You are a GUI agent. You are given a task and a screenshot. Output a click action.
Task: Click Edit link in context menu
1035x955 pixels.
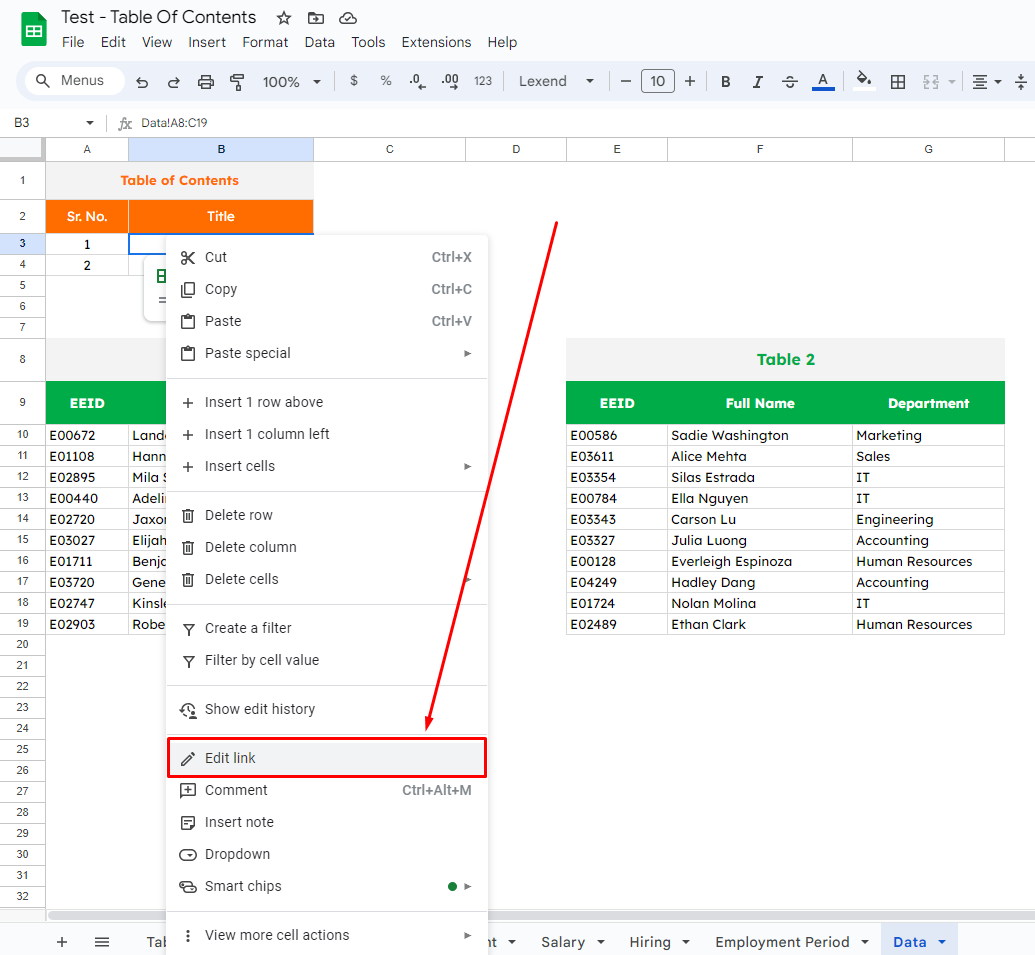pyautogui.click(x=327, y=758)
